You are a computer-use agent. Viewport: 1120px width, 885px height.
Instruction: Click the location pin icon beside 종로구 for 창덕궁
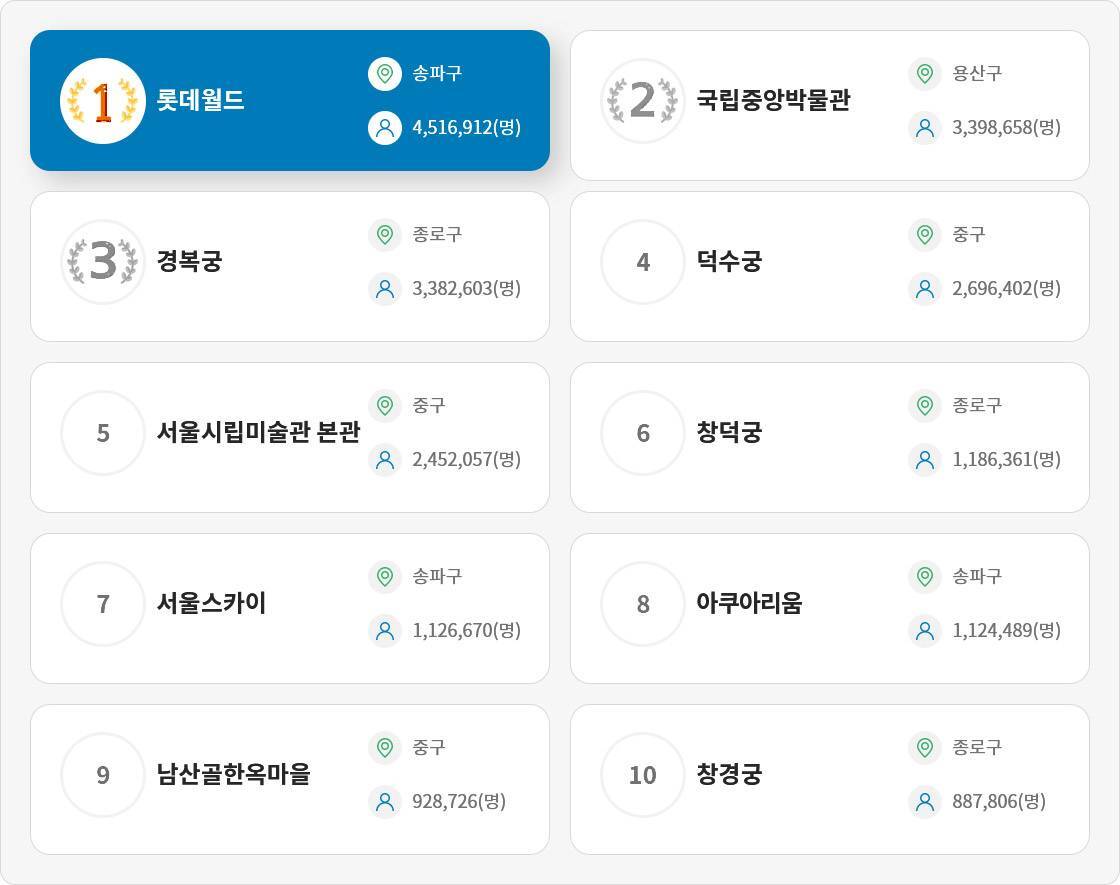[925, 406]
